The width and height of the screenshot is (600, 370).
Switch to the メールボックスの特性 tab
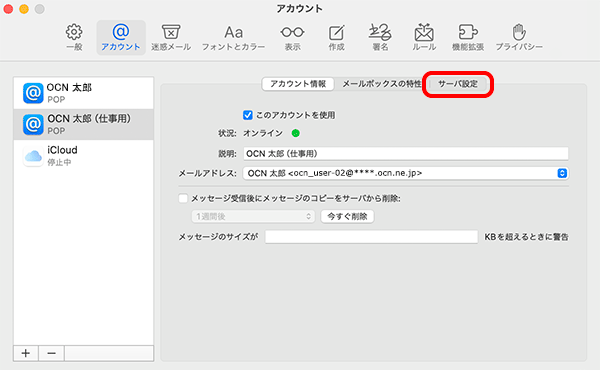(x=382, y=84)
